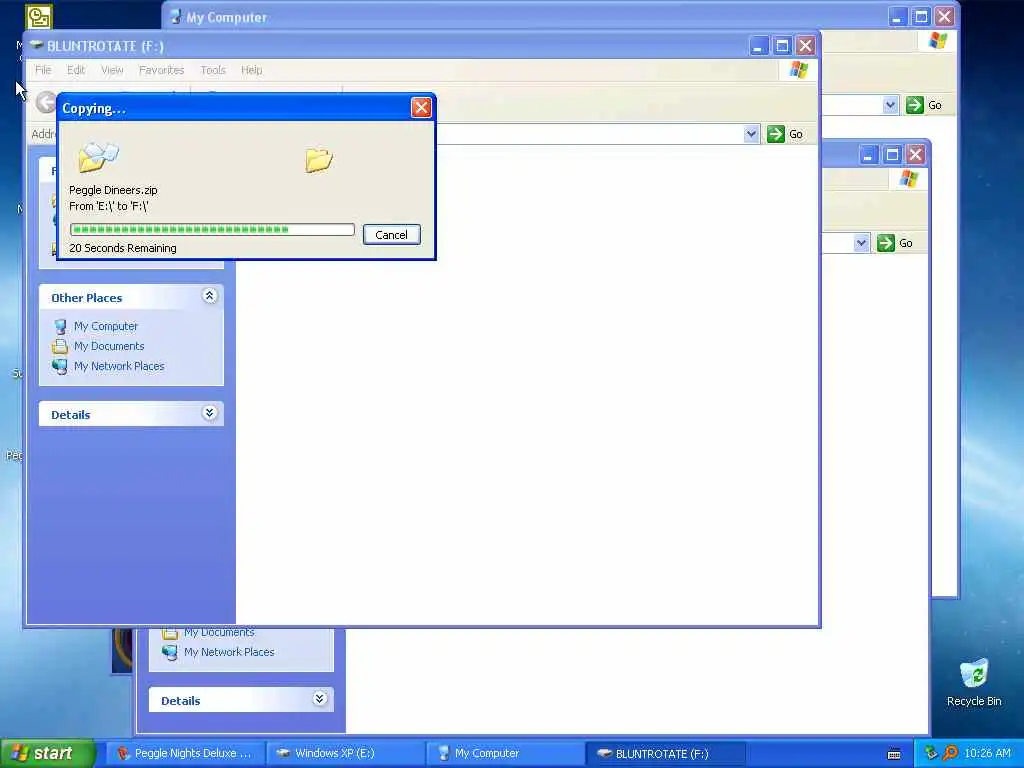Click My Network Places icon in Windows XP (E:) sidebar
The image size is (1024, 768).
170,652
